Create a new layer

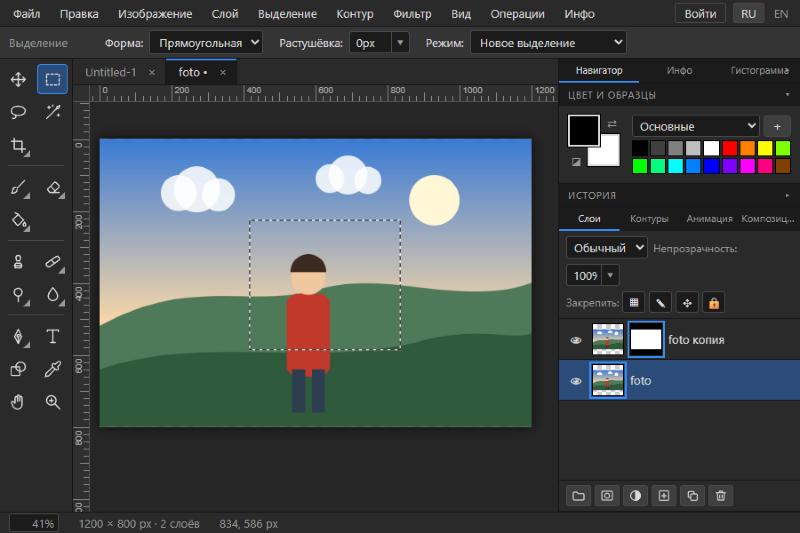[664, 496]
